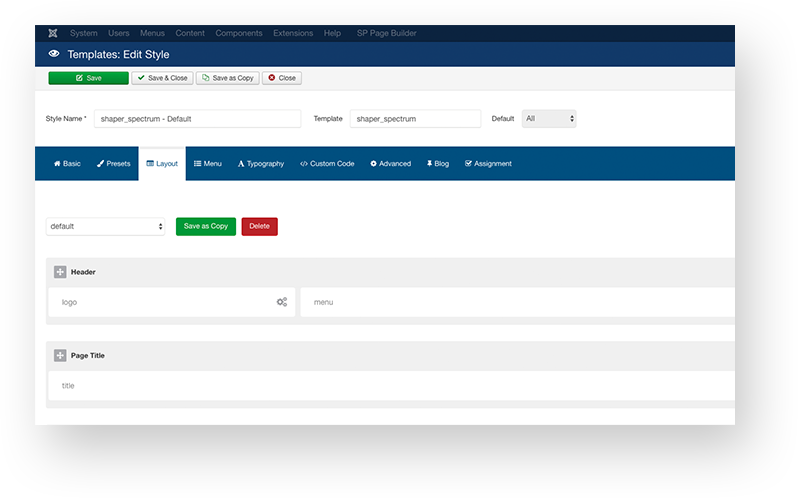Click the toolbar Close button

282,78
